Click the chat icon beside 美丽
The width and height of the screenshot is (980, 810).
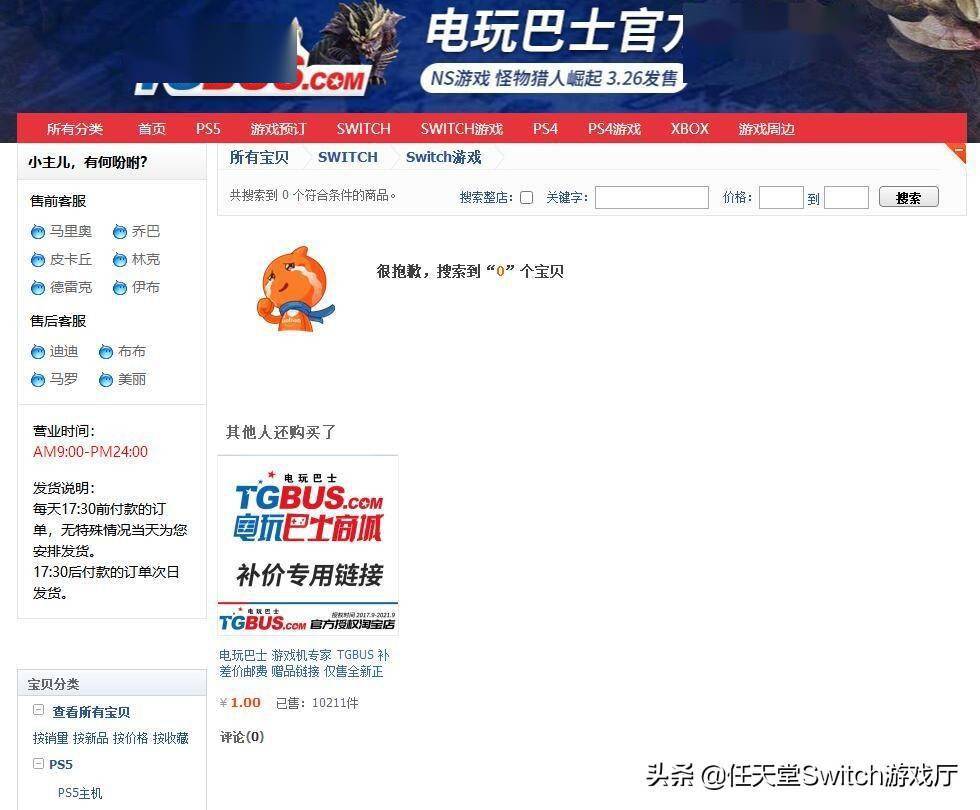tap(106, 380)
